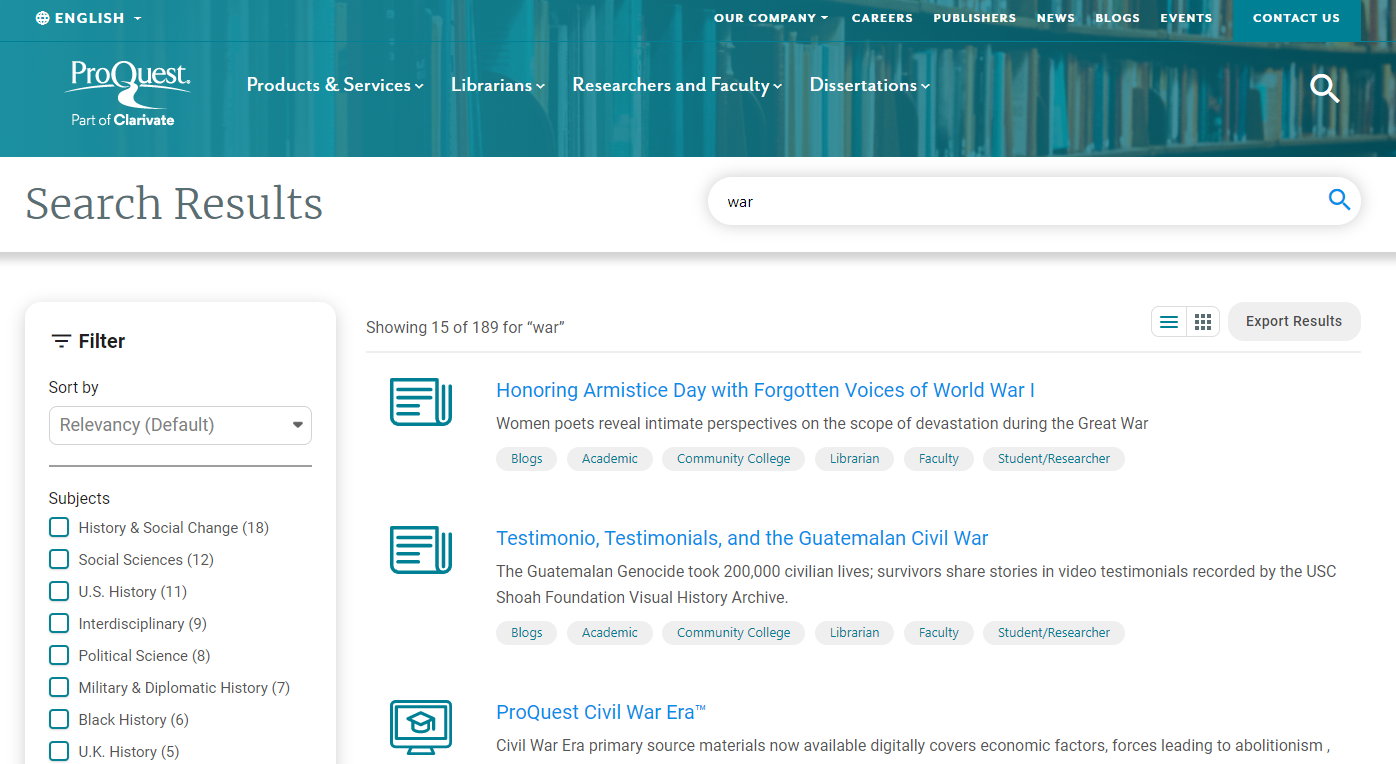
Task: Click Librarian tag under Testimonio result
Action: pos(855,633)
